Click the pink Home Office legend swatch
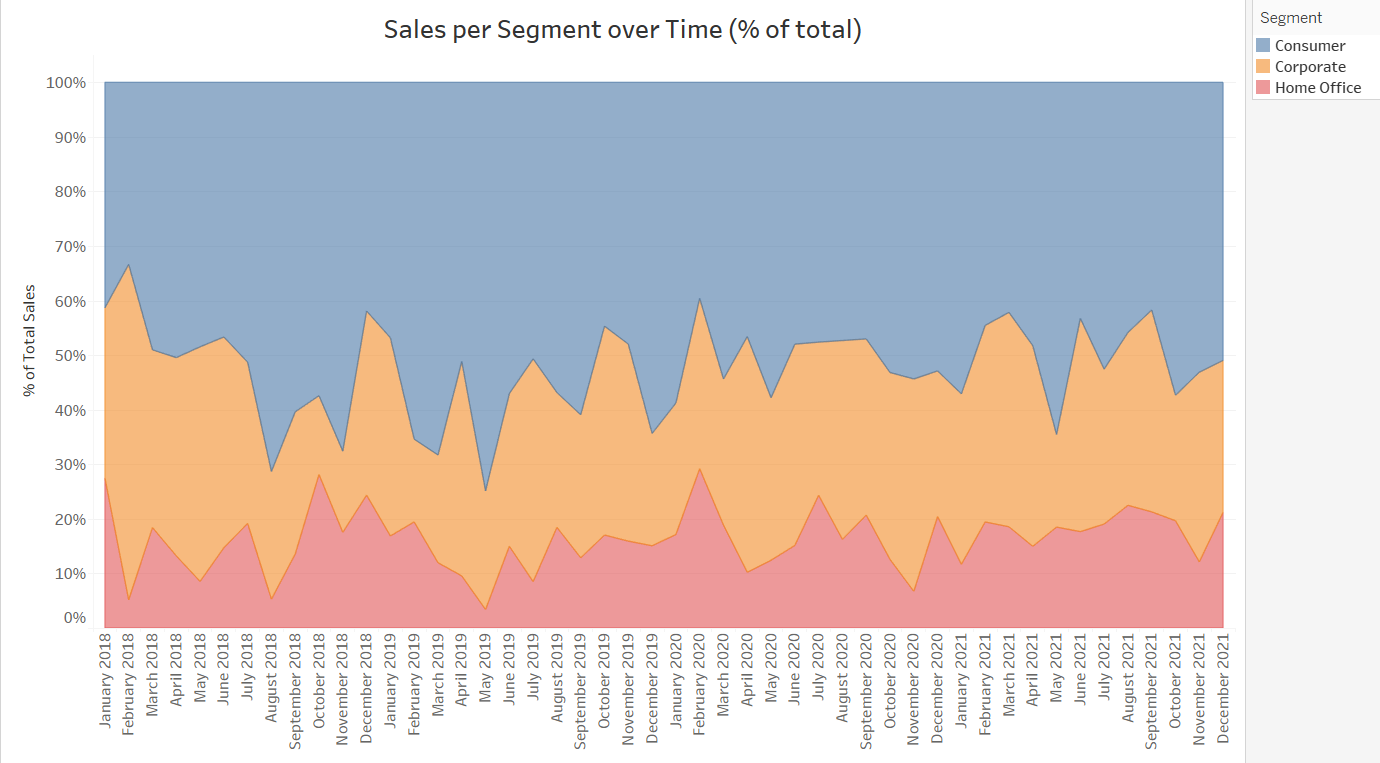The height and width of the screenshot is (763, 1380). 1263,88
